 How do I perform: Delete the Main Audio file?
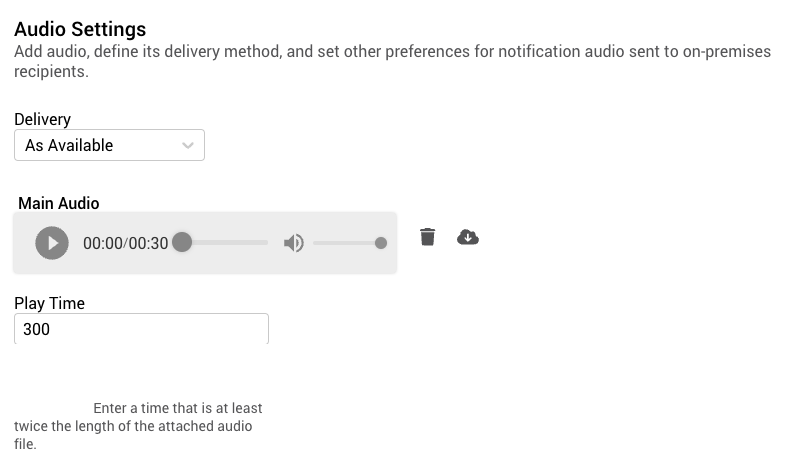pos(428,237)
